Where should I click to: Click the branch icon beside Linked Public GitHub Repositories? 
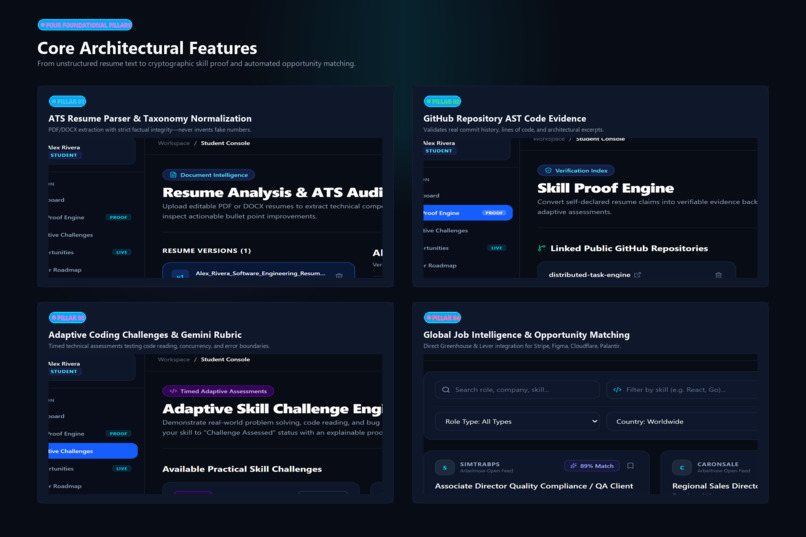coord(541,248)
